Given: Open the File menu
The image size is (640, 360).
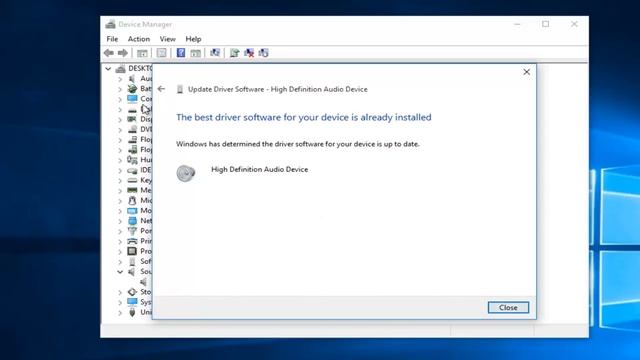Looking at the screenshot, I should 112,39.
